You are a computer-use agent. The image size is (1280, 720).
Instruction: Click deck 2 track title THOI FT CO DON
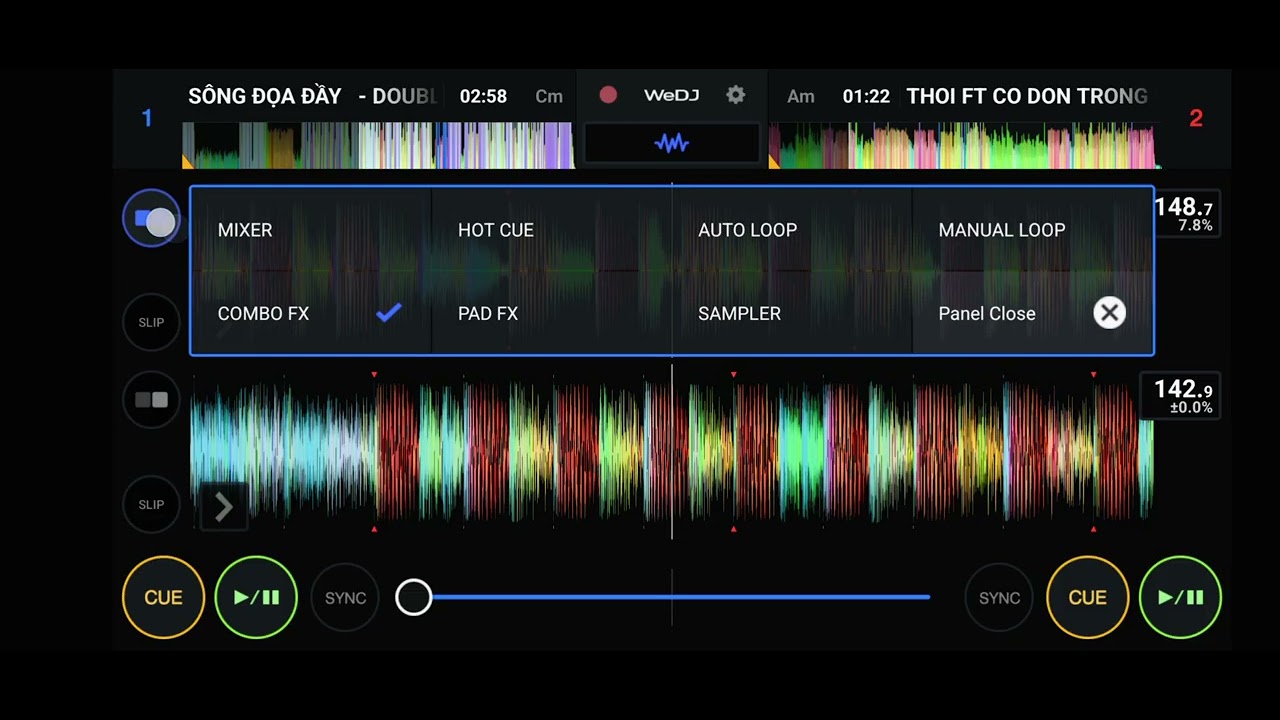click(x=1027, y=96)
